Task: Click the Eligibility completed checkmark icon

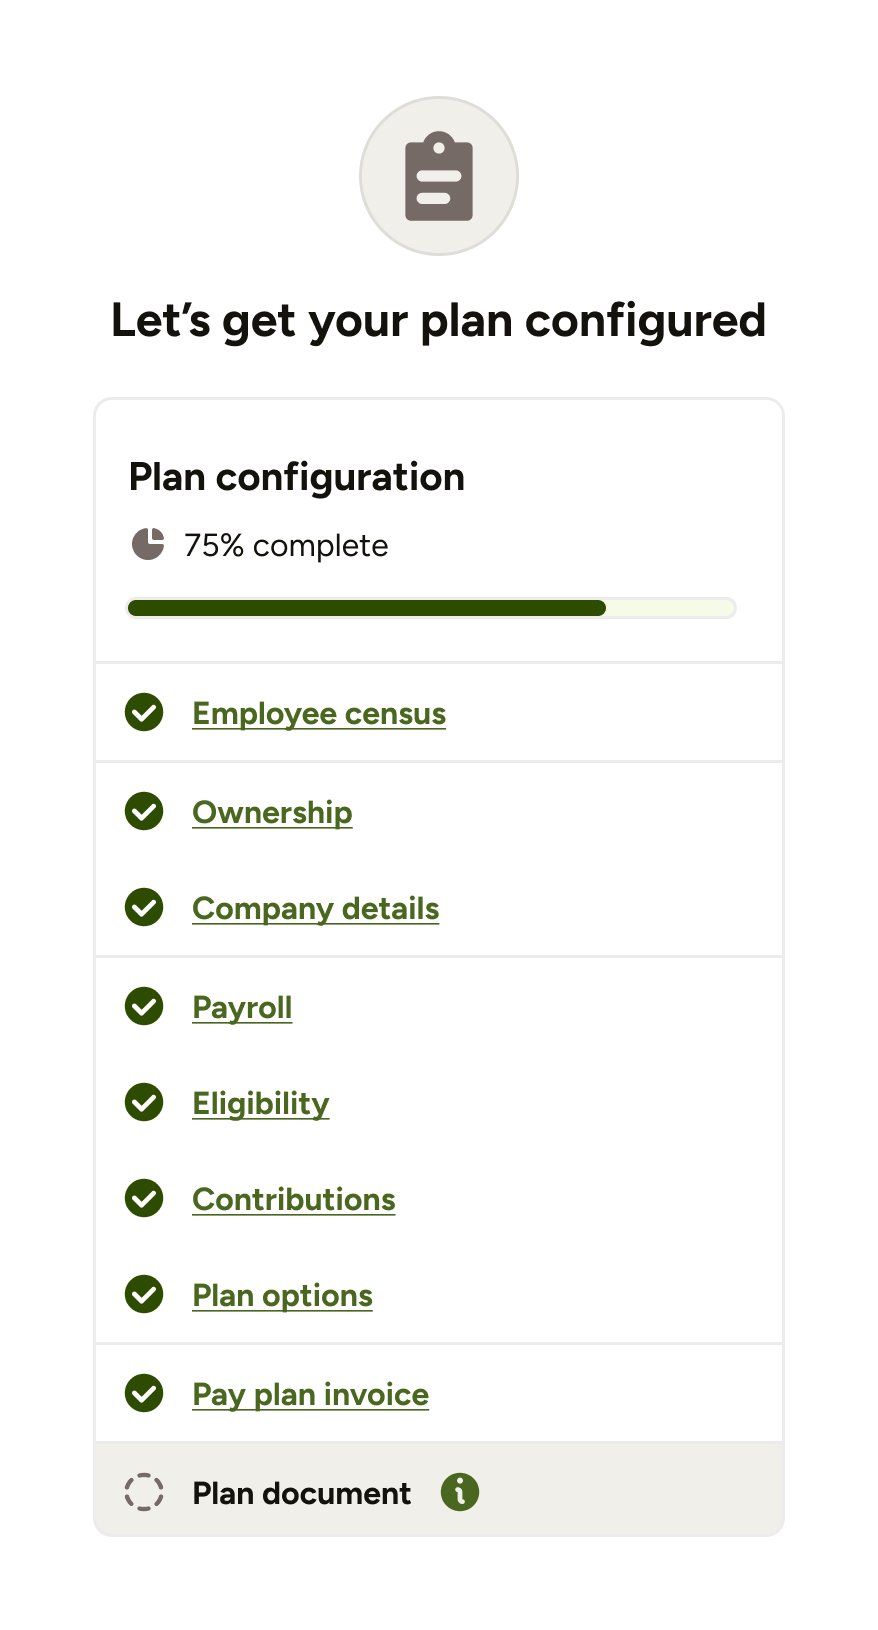Action: coord(145,1102)
